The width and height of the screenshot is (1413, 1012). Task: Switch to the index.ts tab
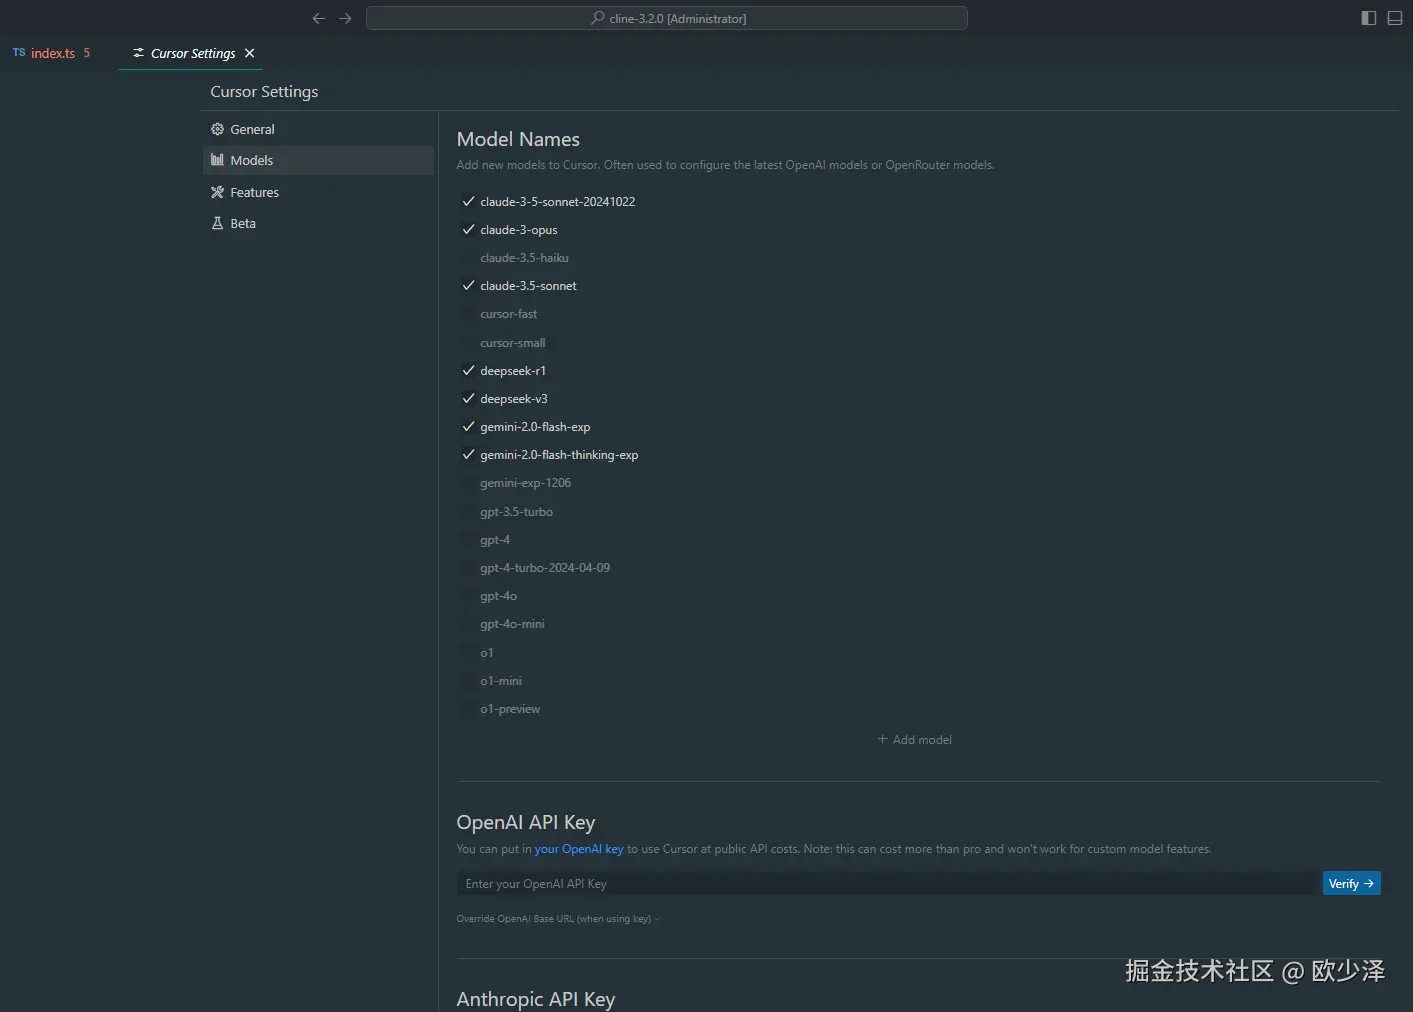pyautogui.click(x=52, y=53)
